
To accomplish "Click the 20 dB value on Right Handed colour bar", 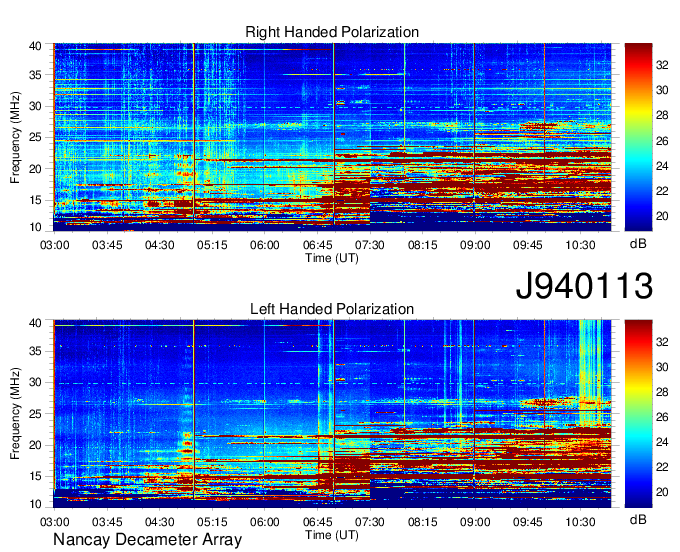I will point(662,216).
